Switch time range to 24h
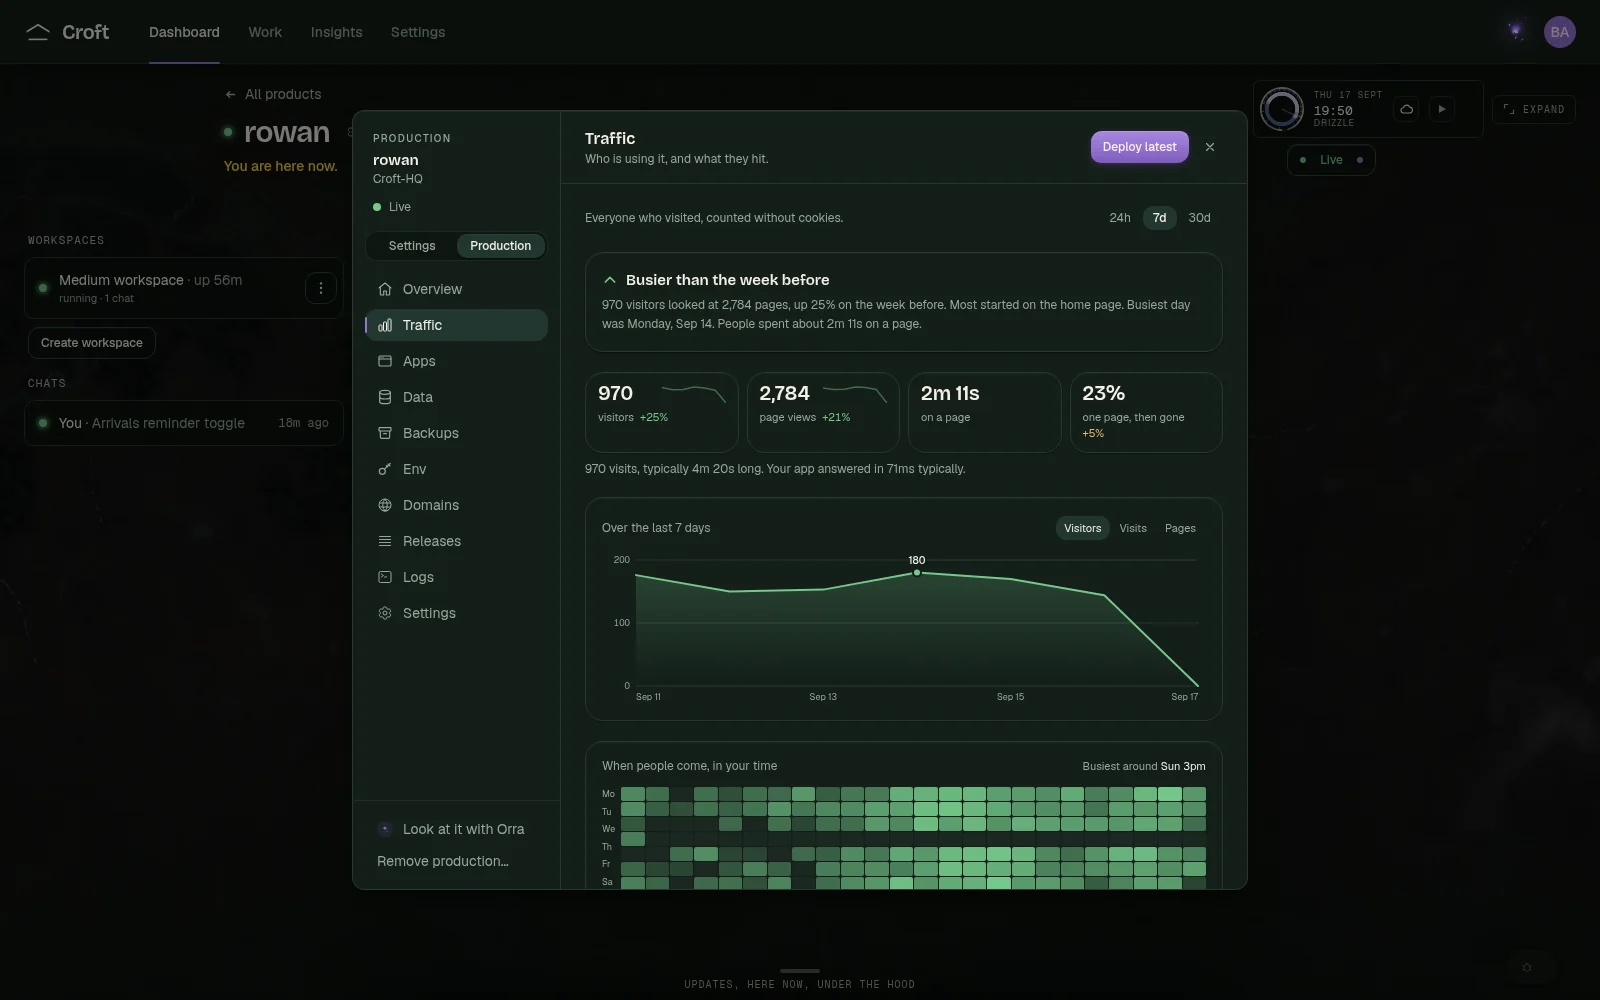Viewport: 1600px width, 1000px height. point(1120,218)
